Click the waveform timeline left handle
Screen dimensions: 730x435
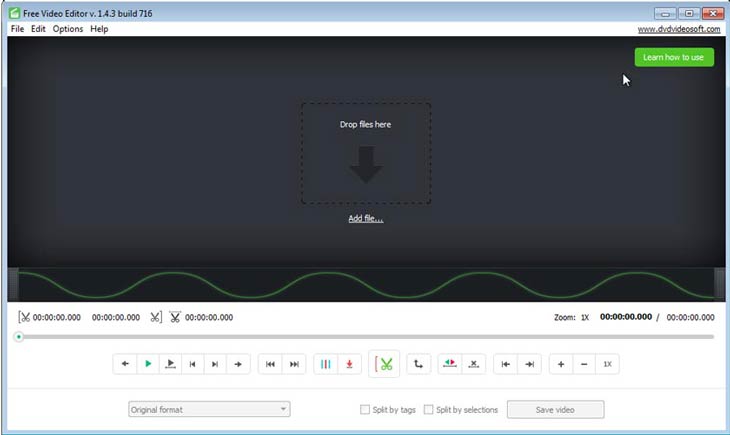[x=13, y=284]
